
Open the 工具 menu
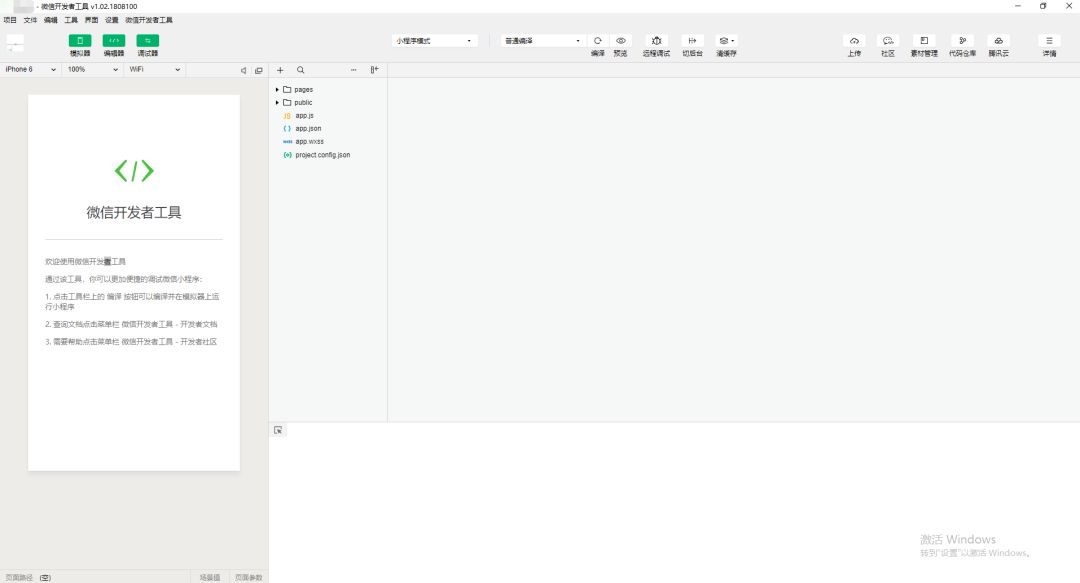point(71,20)
